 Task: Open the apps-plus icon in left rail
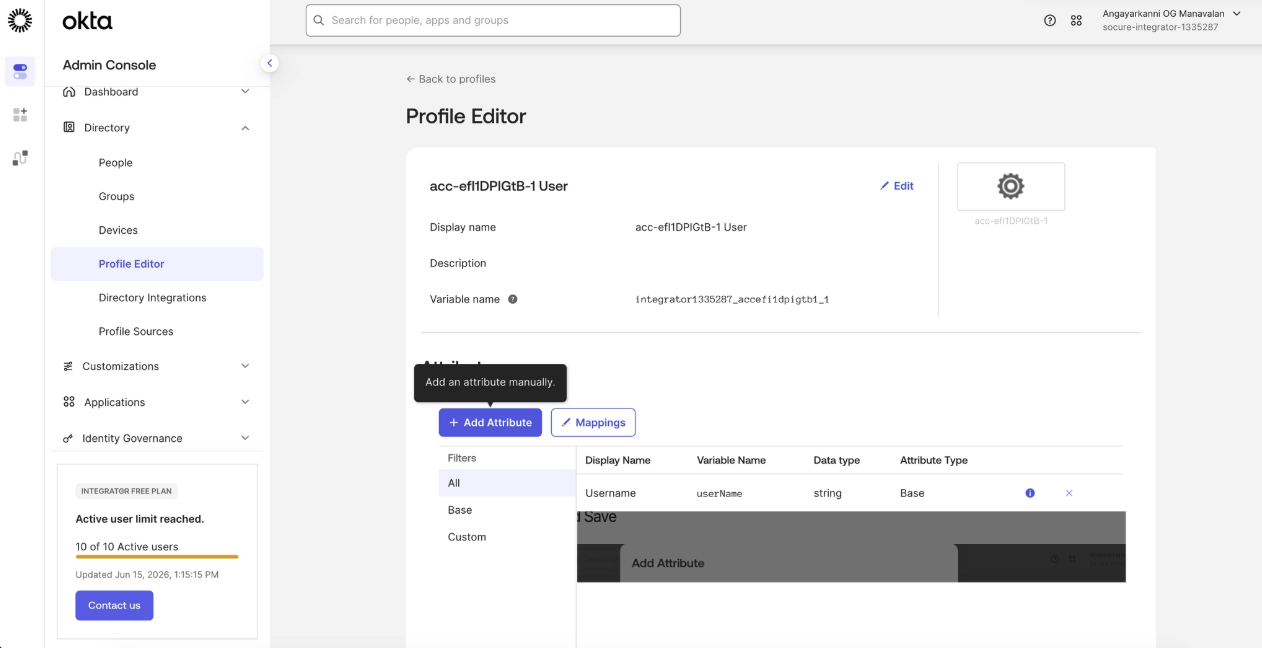[x=20, y=115]
